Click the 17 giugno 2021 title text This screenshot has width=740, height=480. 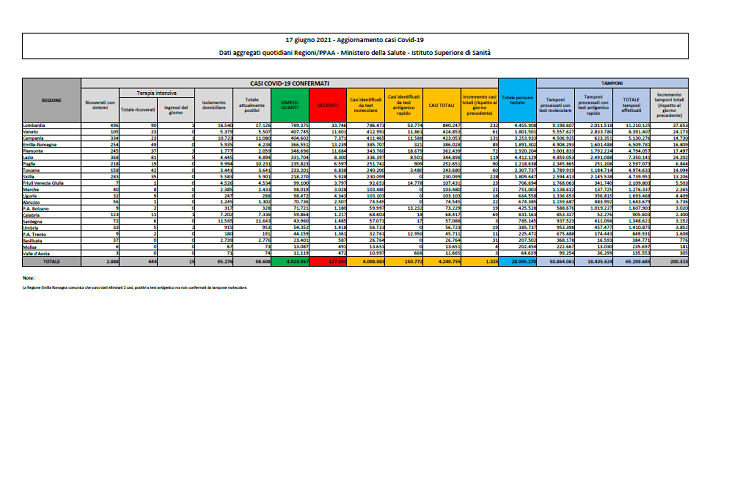[370, 35]
